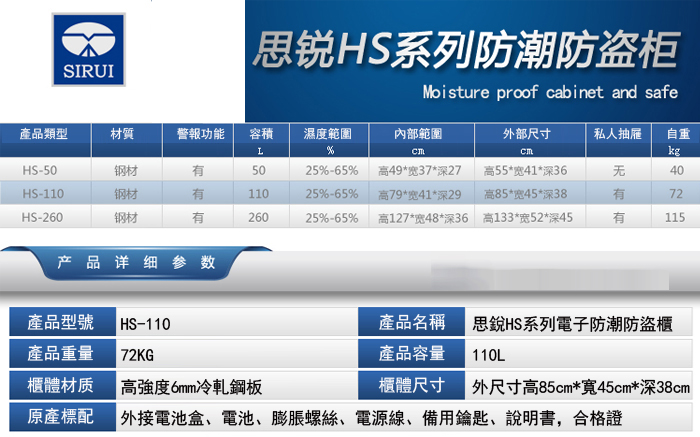
Task: Click the inner size 高79*宽41*深29
Action: [x=419, y=195]
